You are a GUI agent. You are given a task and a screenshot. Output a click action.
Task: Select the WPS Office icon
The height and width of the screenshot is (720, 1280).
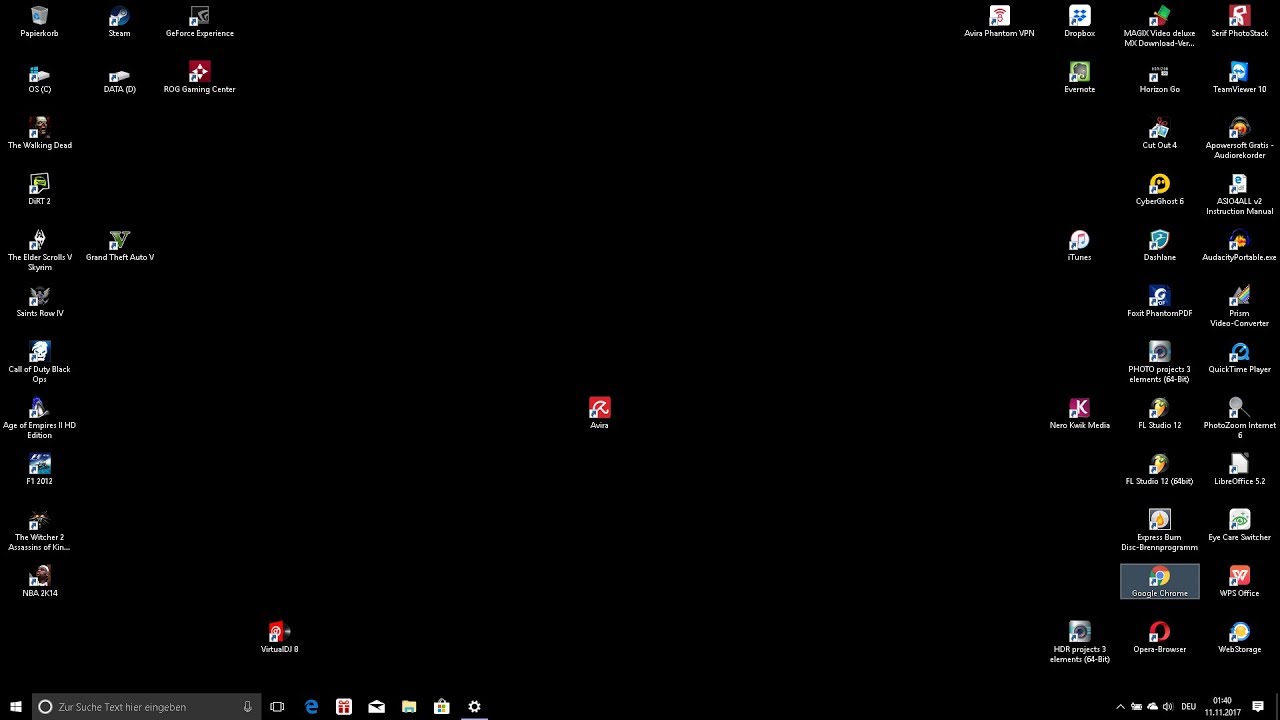pos(1239,582)
